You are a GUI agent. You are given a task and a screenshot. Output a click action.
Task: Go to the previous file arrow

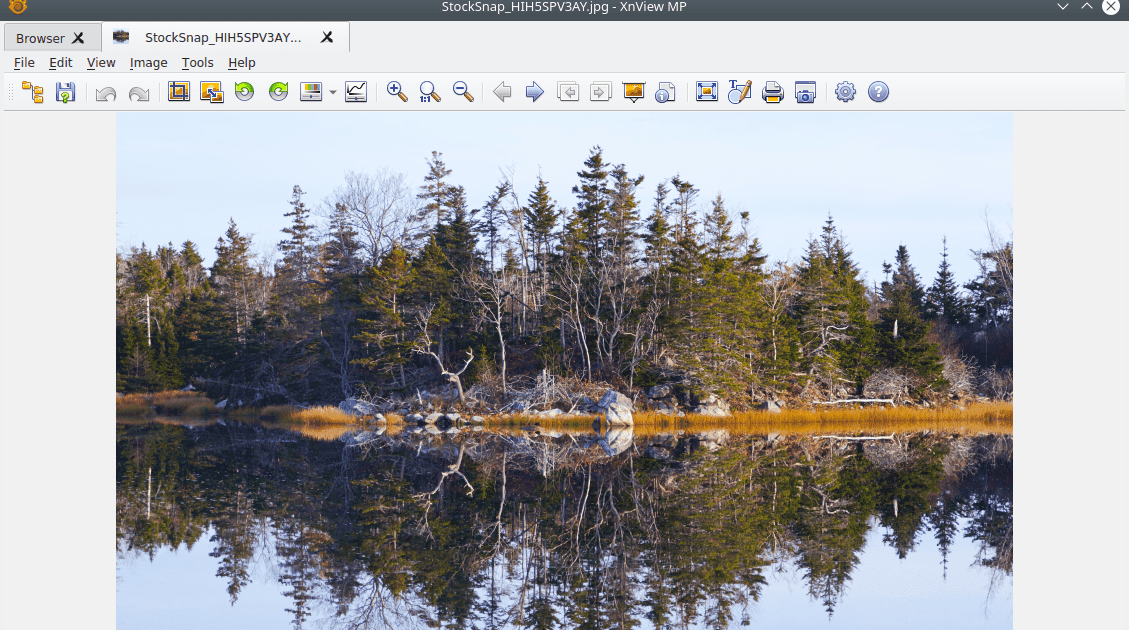[x=502, y=91]
